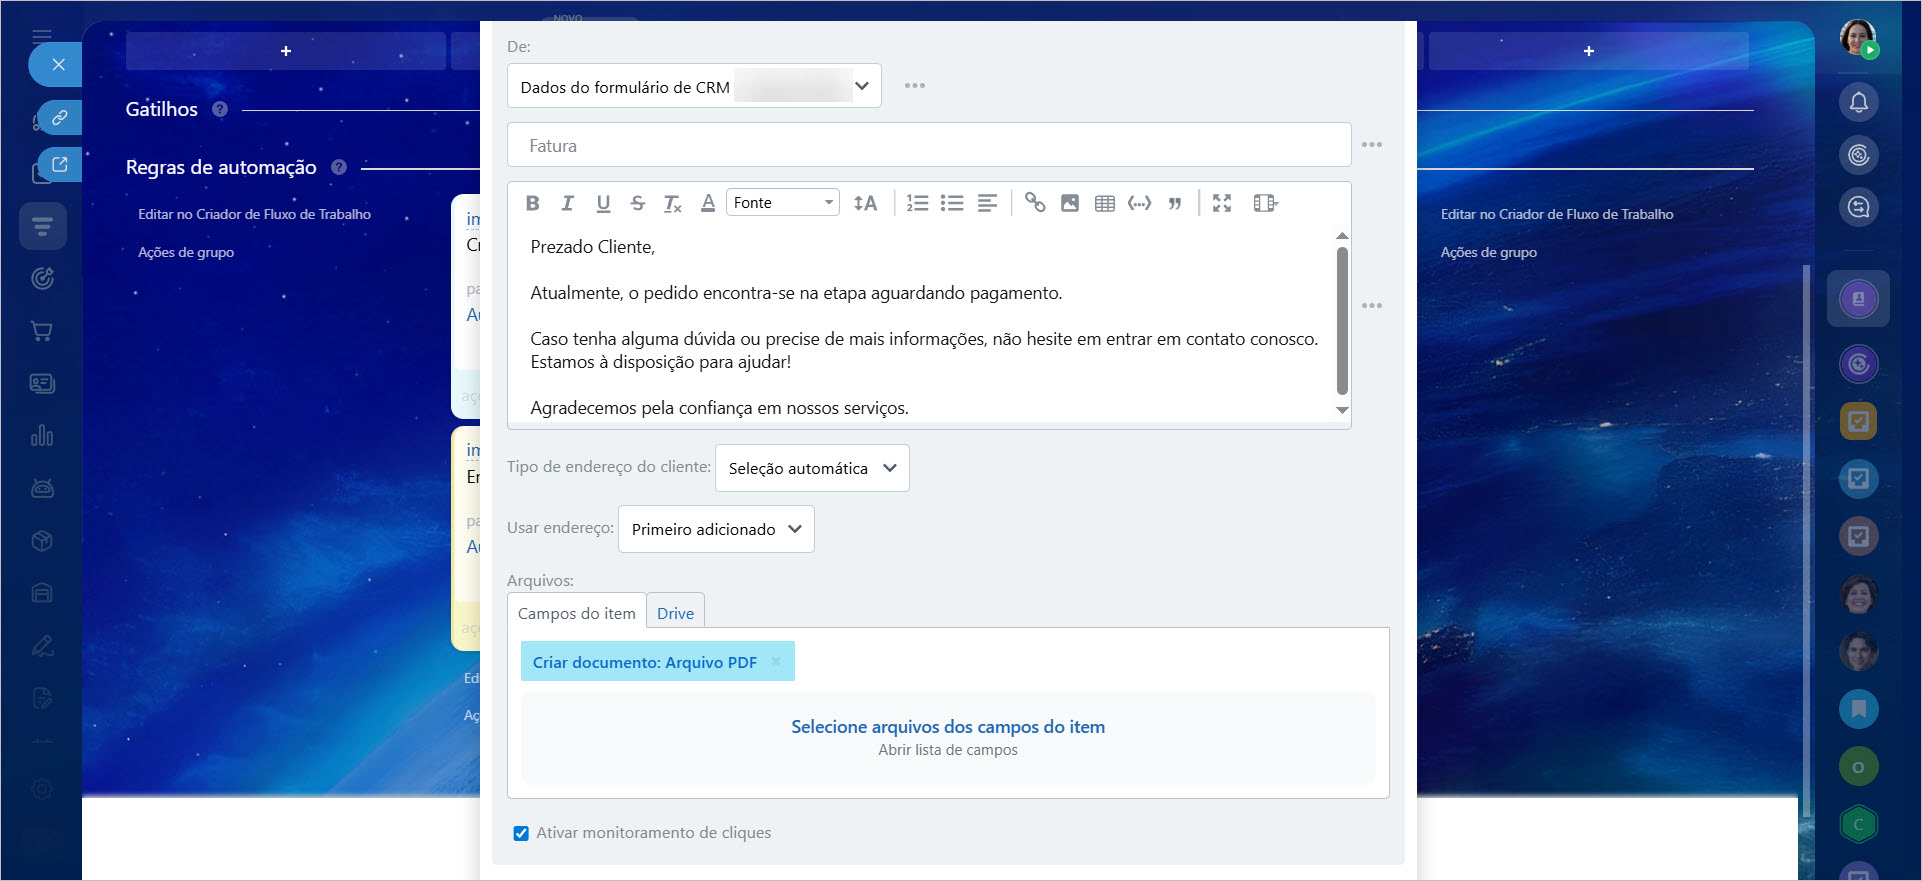This screenshot has width=1922, height=881.
Task: Select the Campos do item tab
Action: [576, 613]
